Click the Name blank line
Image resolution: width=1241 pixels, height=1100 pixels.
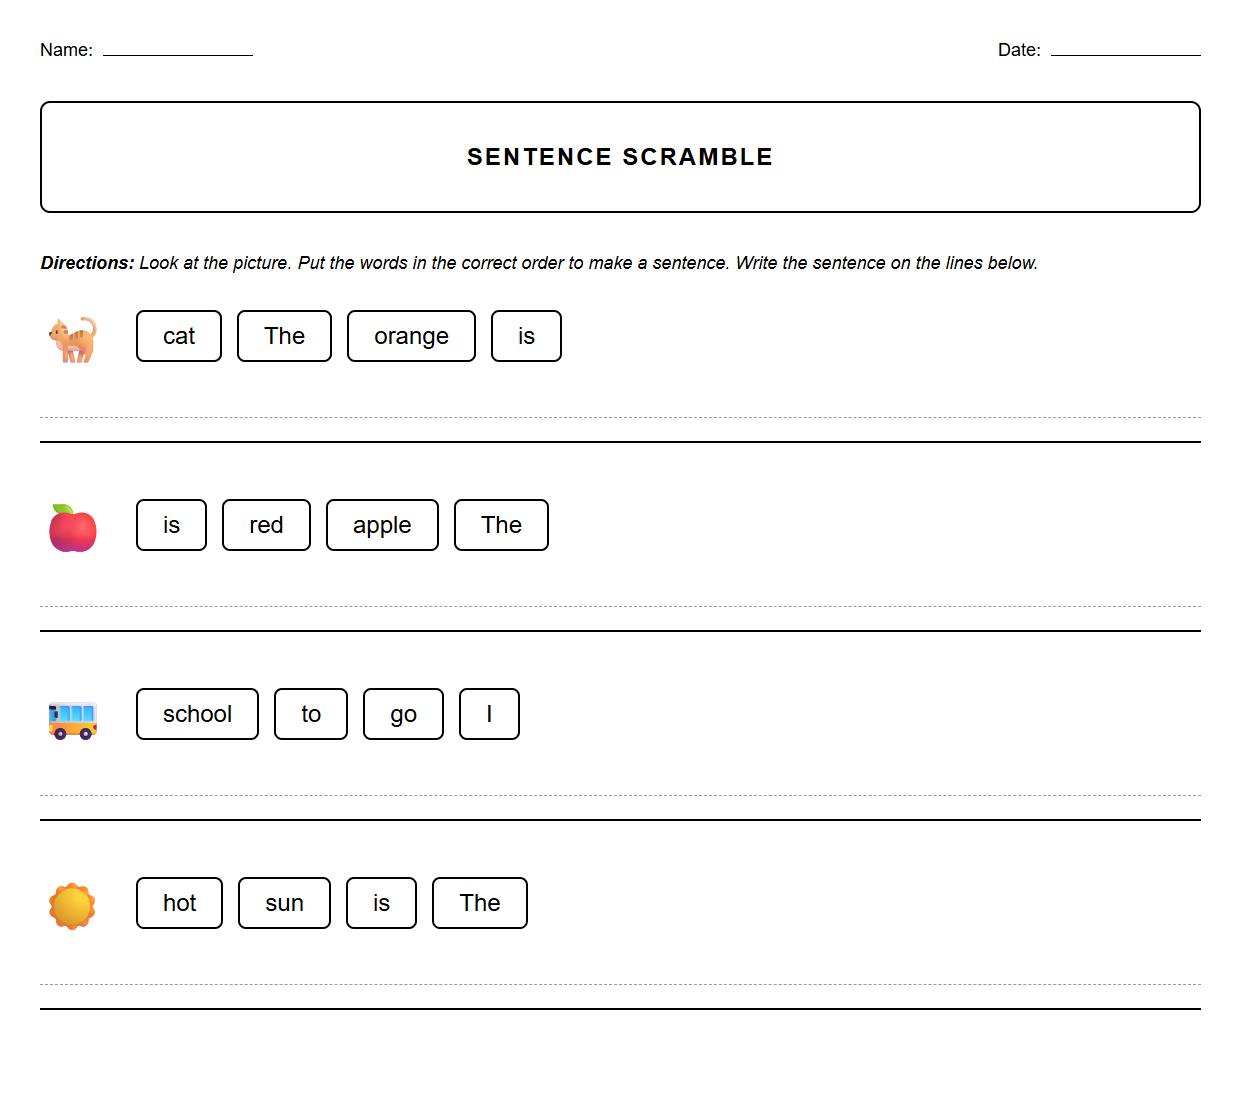[x=178, y=52]
